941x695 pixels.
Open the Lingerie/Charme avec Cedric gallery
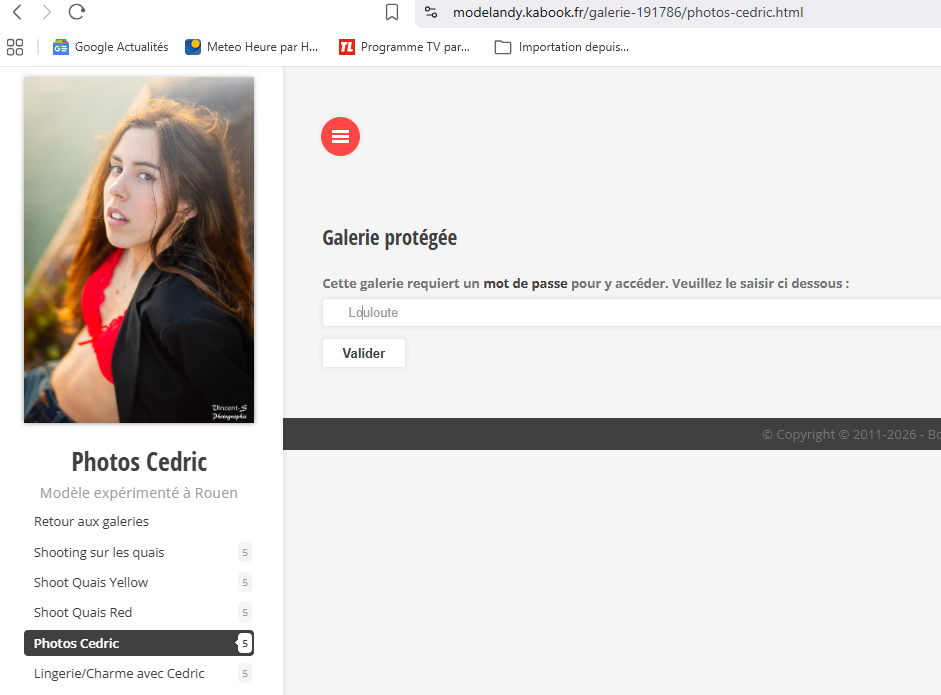point(119,674)
